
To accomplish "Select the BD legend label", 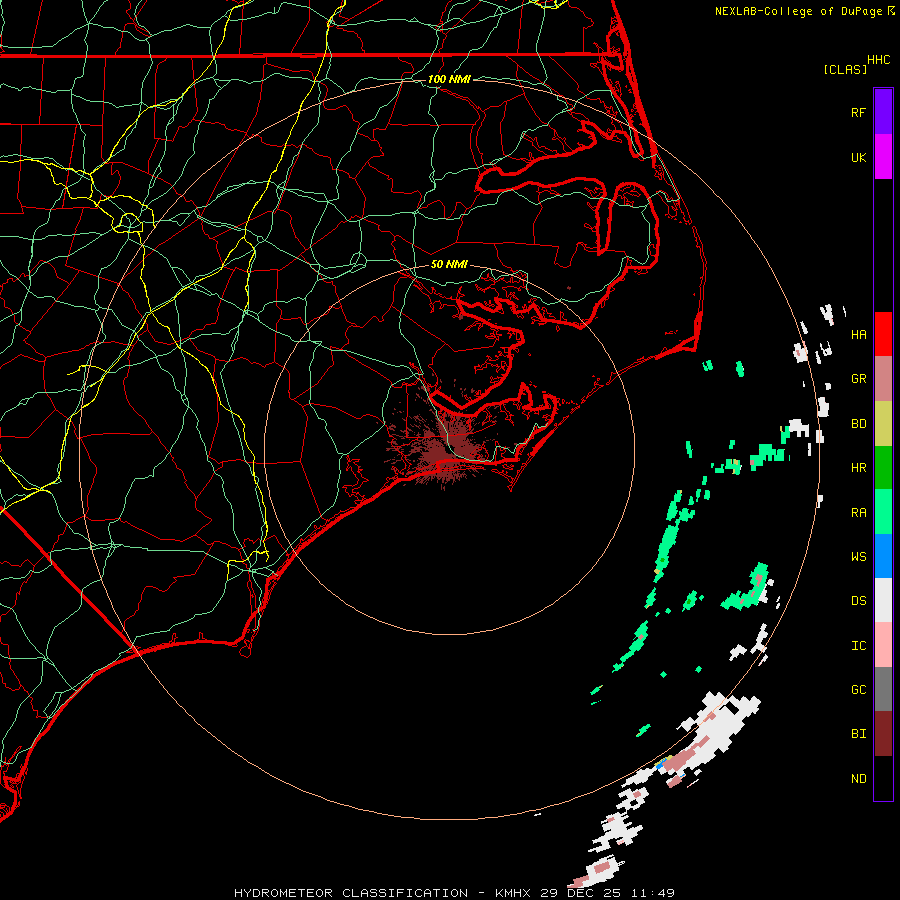I will [x=858, y=424].
